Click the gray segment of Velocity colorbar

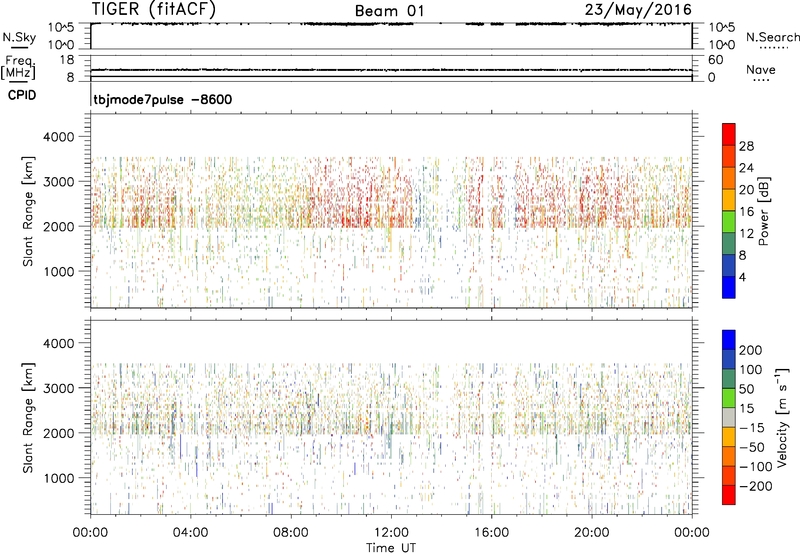coord(729,417)
